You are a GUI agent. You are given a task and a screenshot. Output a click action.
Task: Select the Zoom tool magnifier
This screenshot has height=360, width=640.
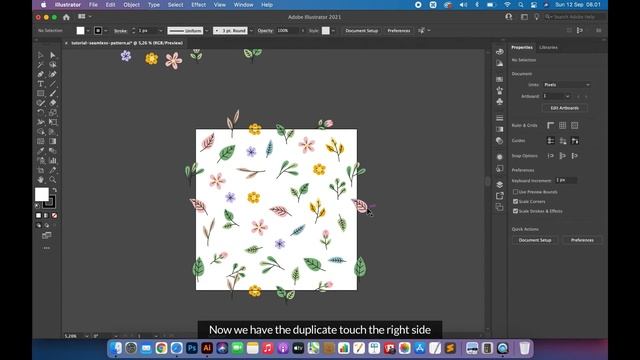pyautogui.click(x=53, y=180)
